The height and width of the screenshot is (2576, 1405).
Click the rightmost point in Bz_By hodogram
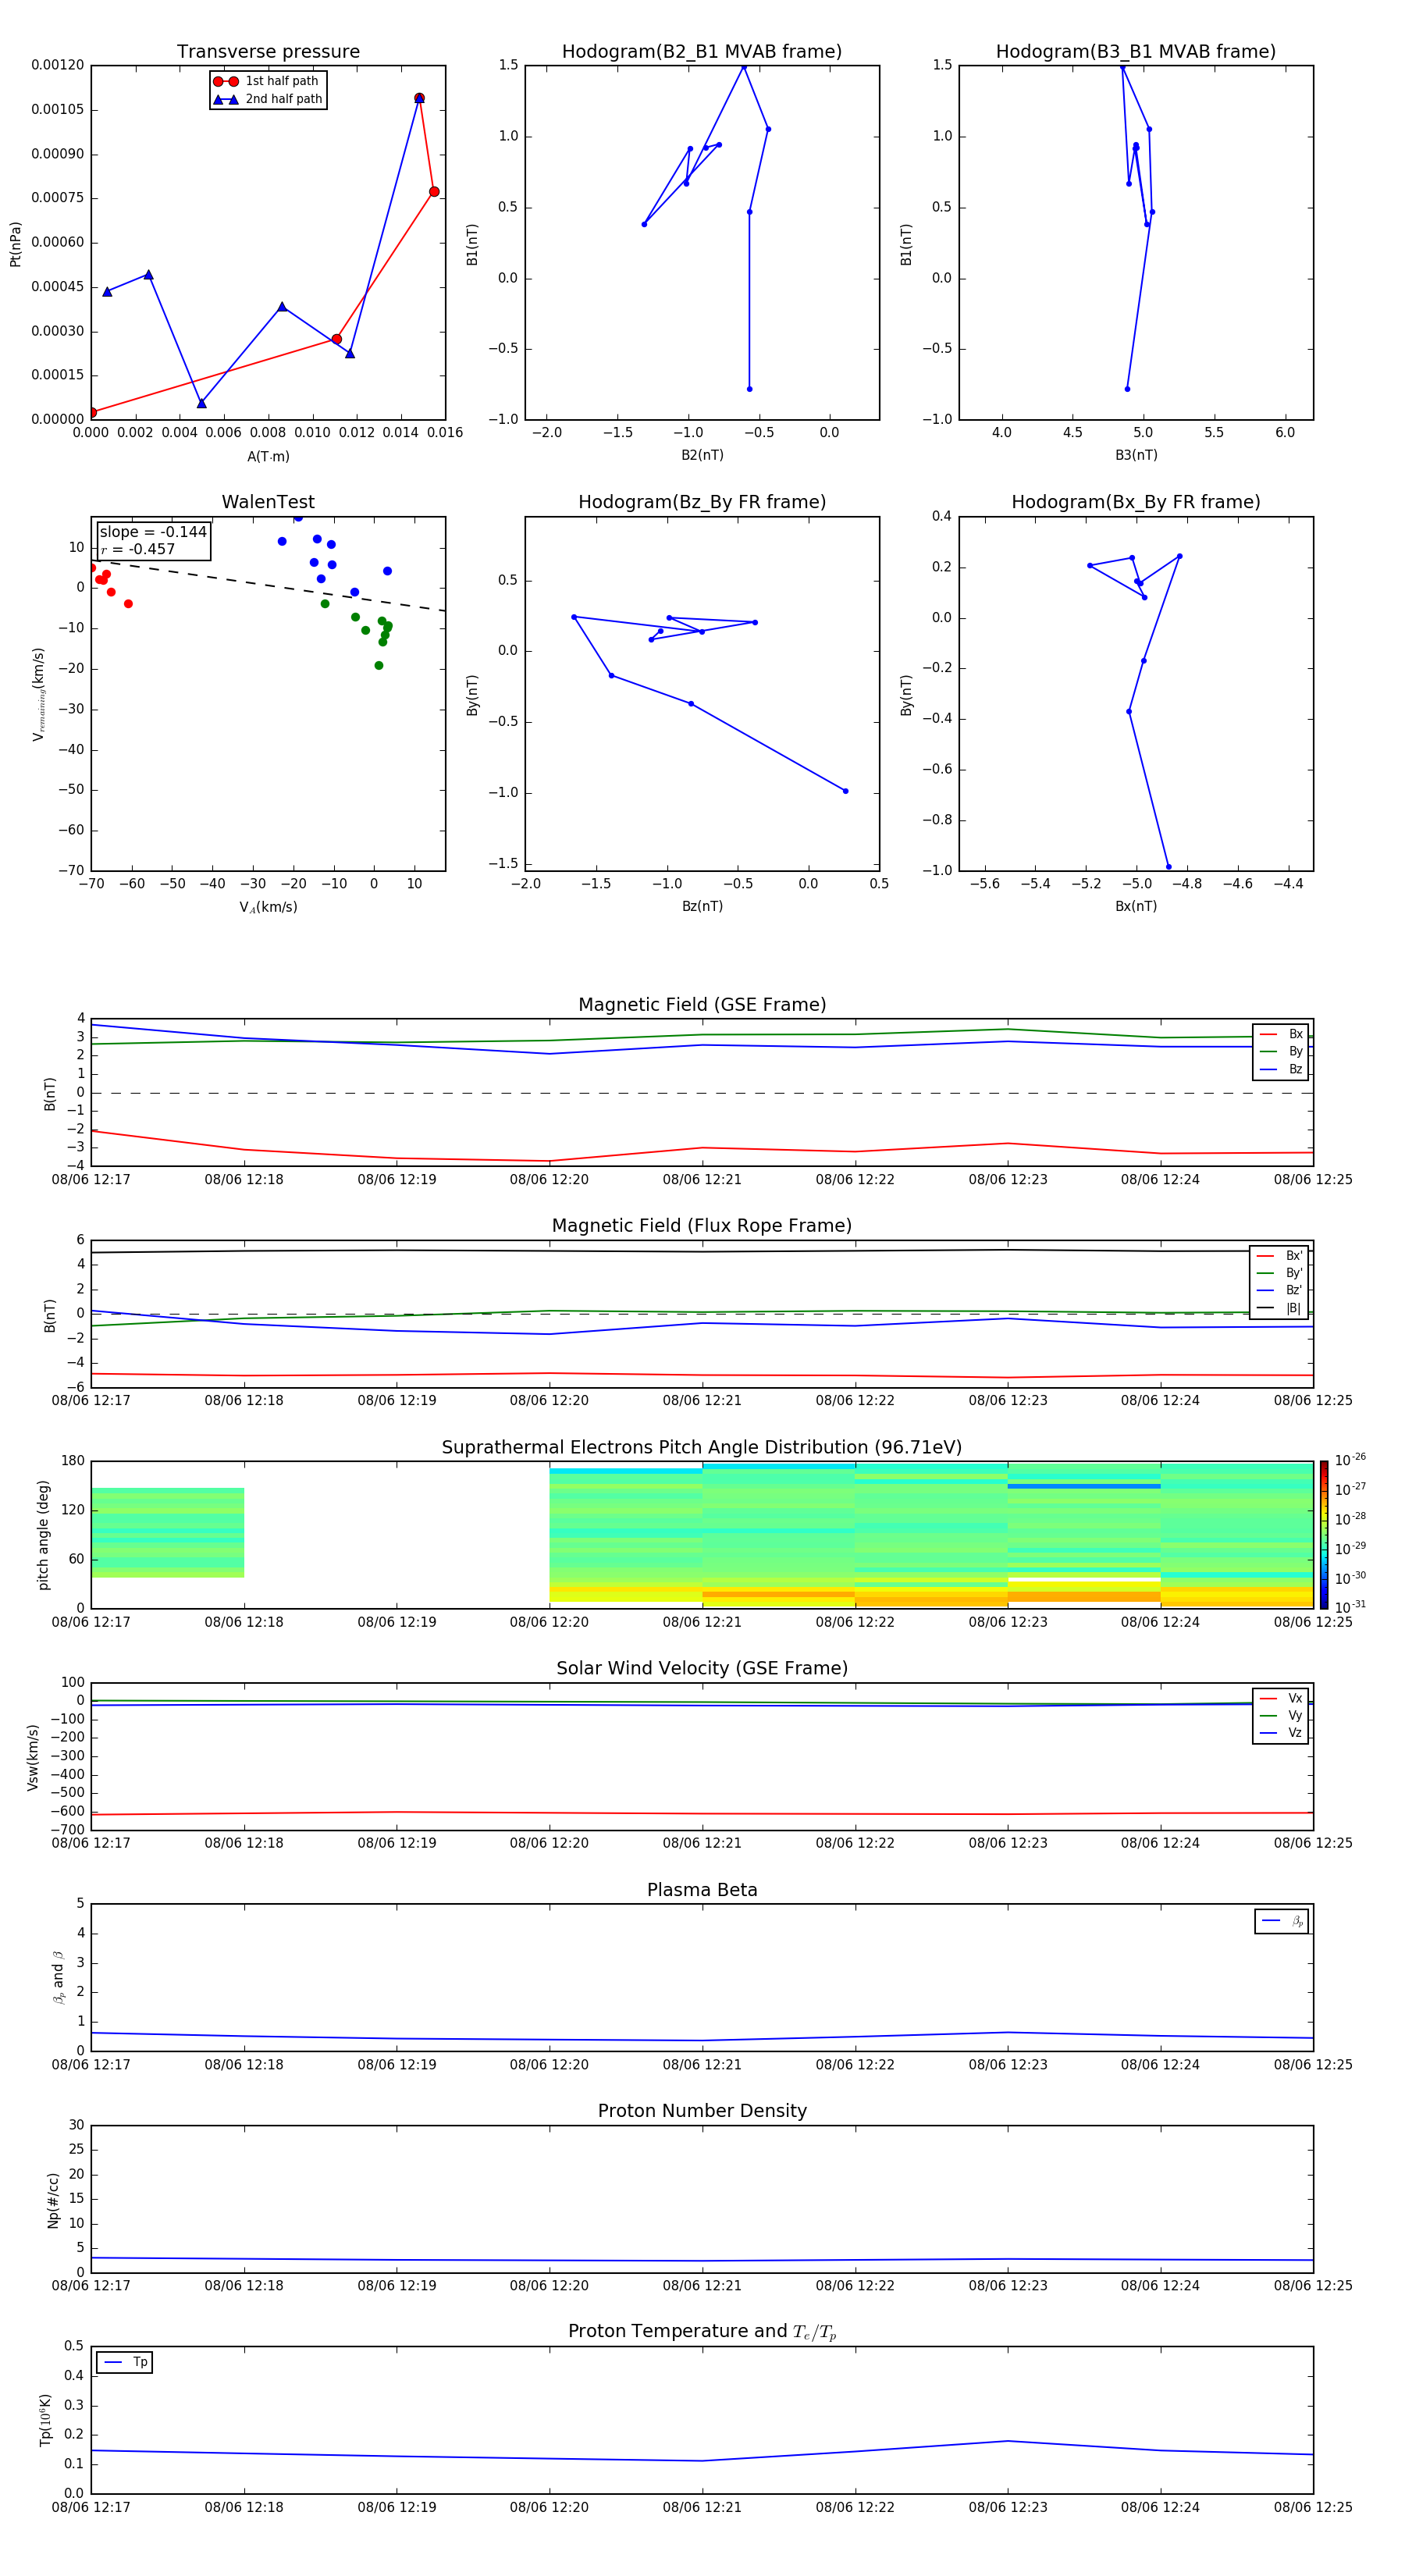845,791
